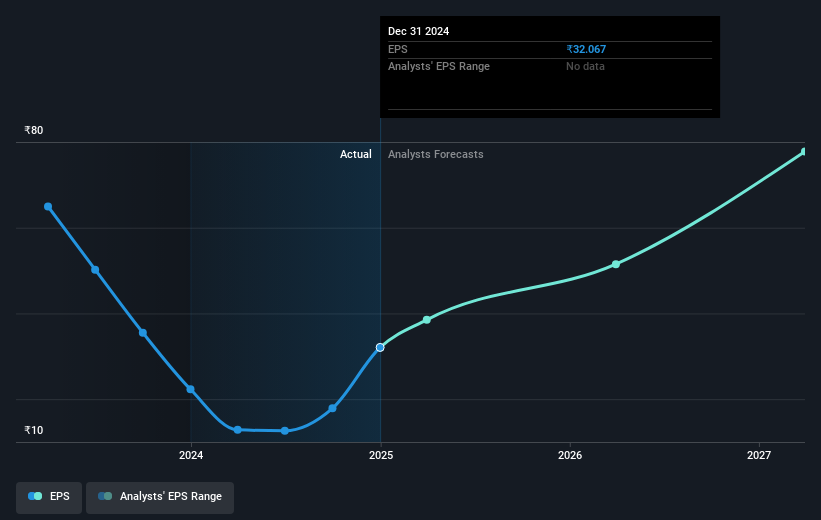
Task: Click the ₹10 y-axis label
Action: [x=34, y=430]
